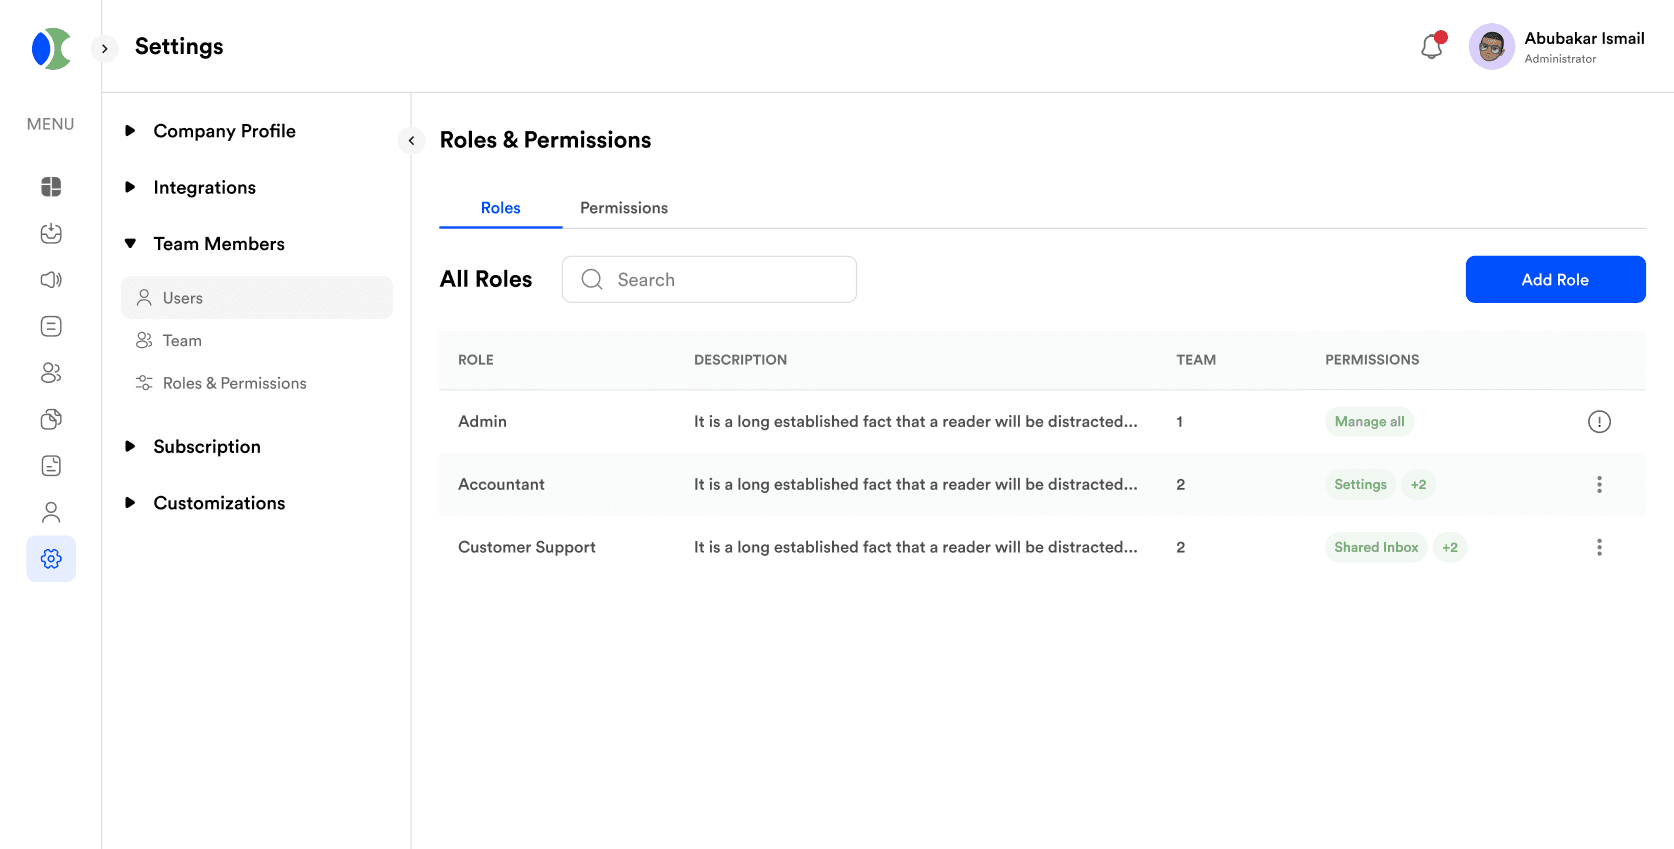Screen dimensions: 1674x849
Task: Click team count 1 in Admin row
Action: [x=1180, y=422]
